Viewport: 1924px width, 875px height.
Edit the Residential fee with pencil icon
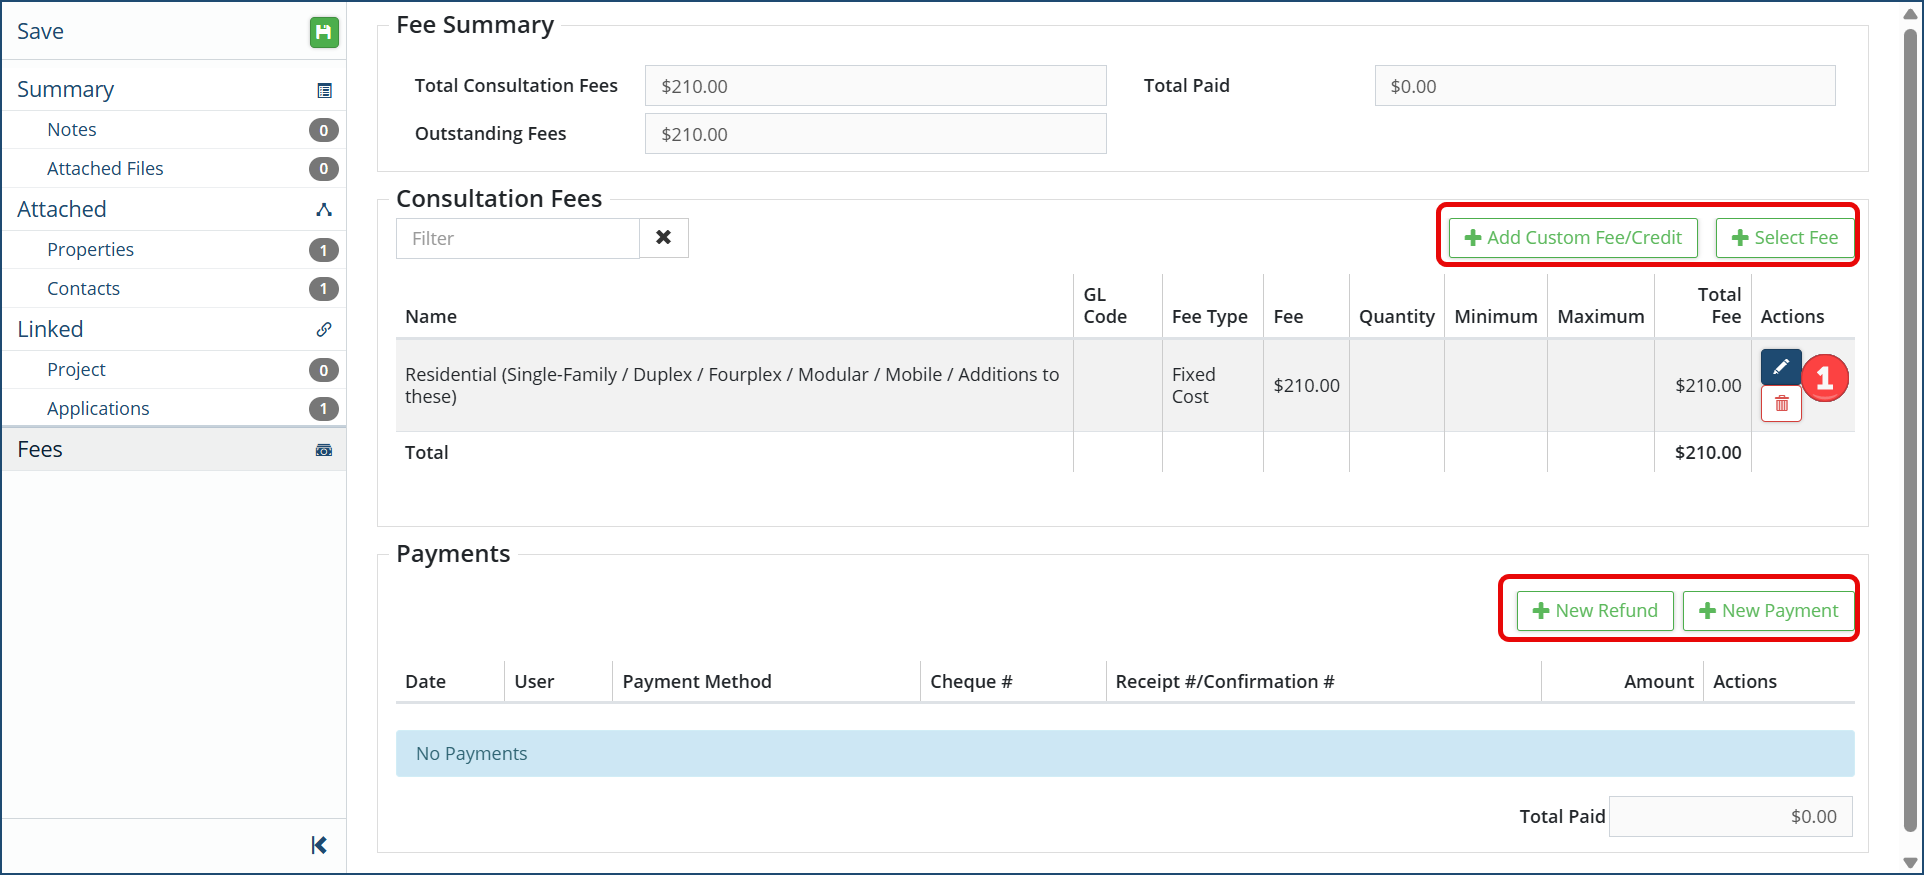pos(1780,367)
